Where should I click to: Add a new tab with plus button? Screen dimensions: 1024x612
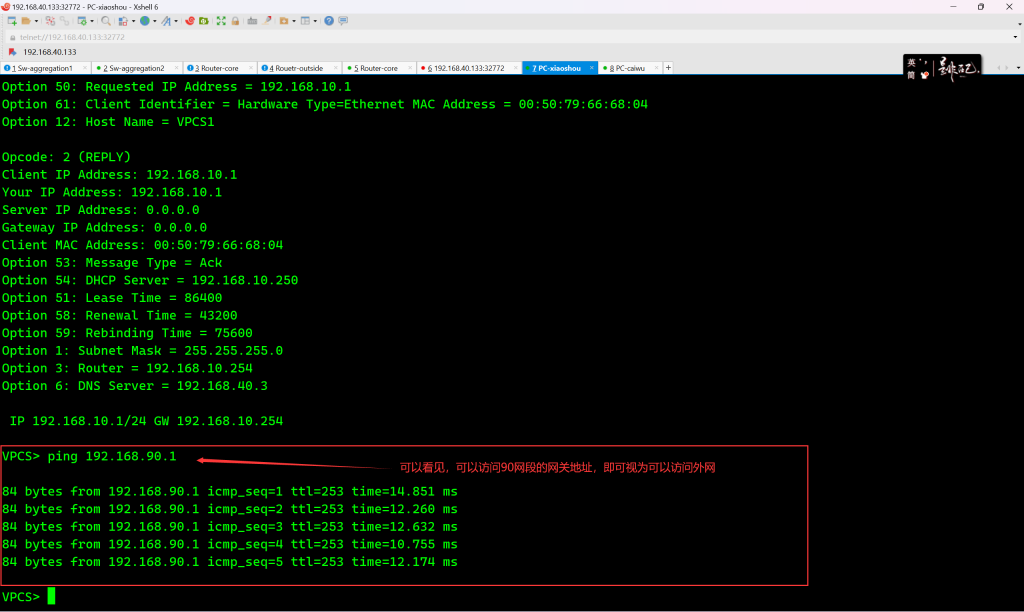(668, 68)
